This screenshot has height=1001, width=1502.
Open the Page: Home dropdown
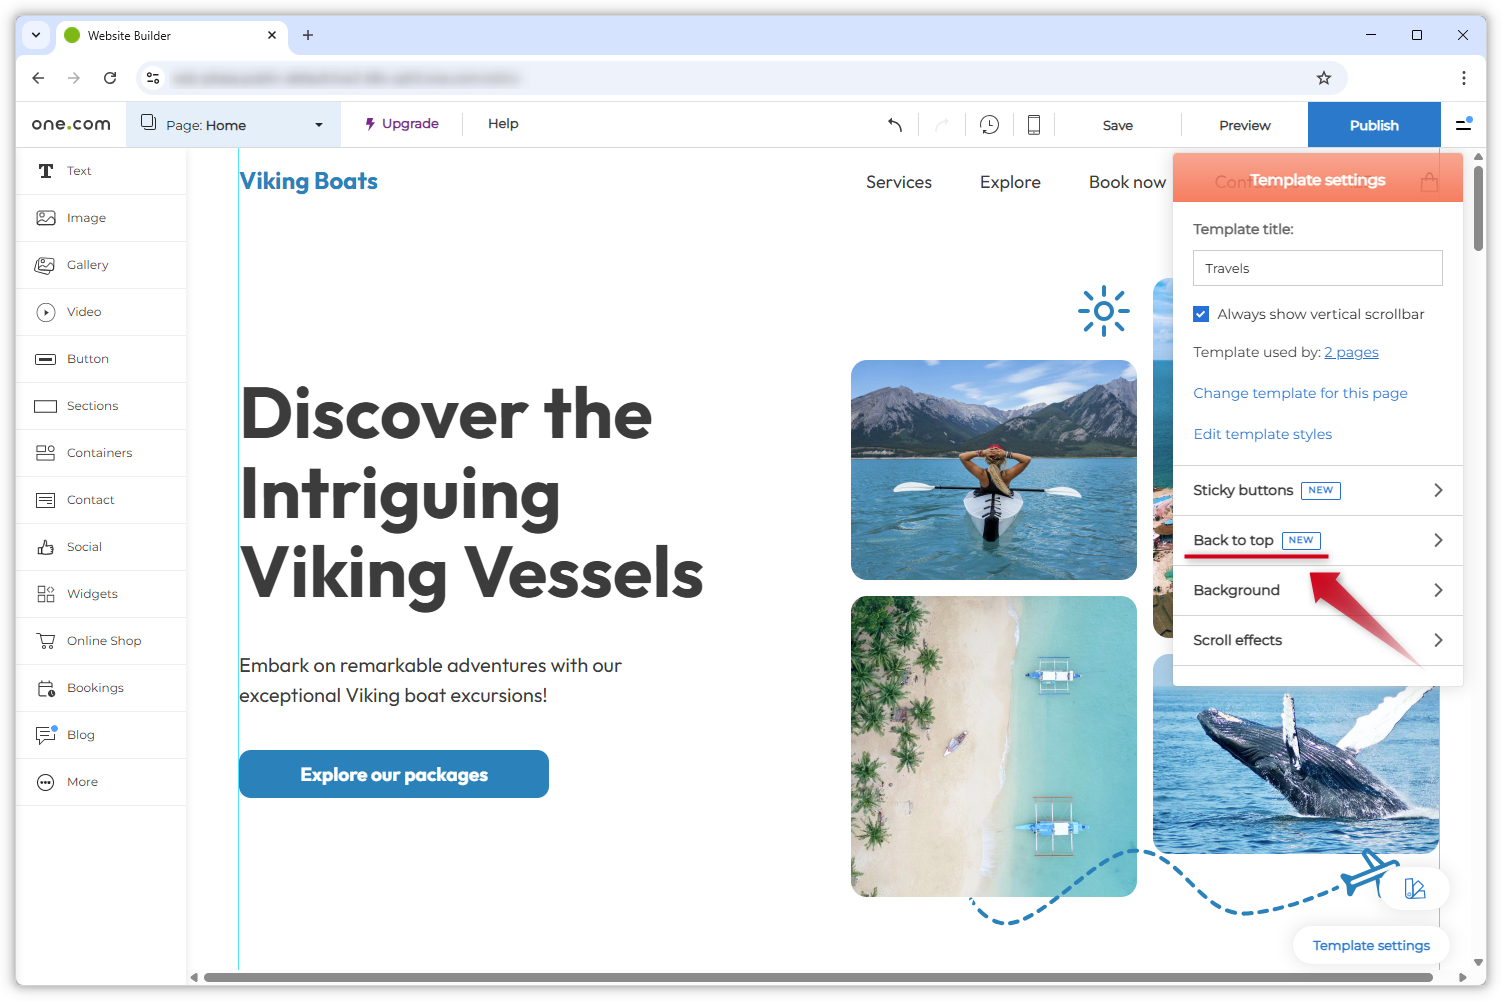(x=233, y=125)
